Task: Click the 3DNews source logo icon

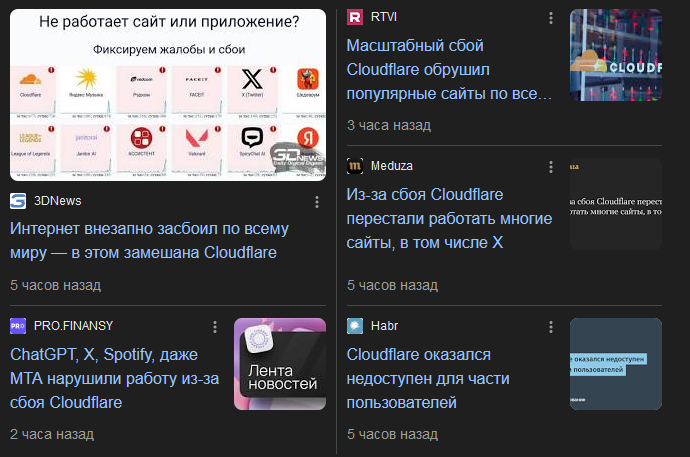Action: (18, 201)
